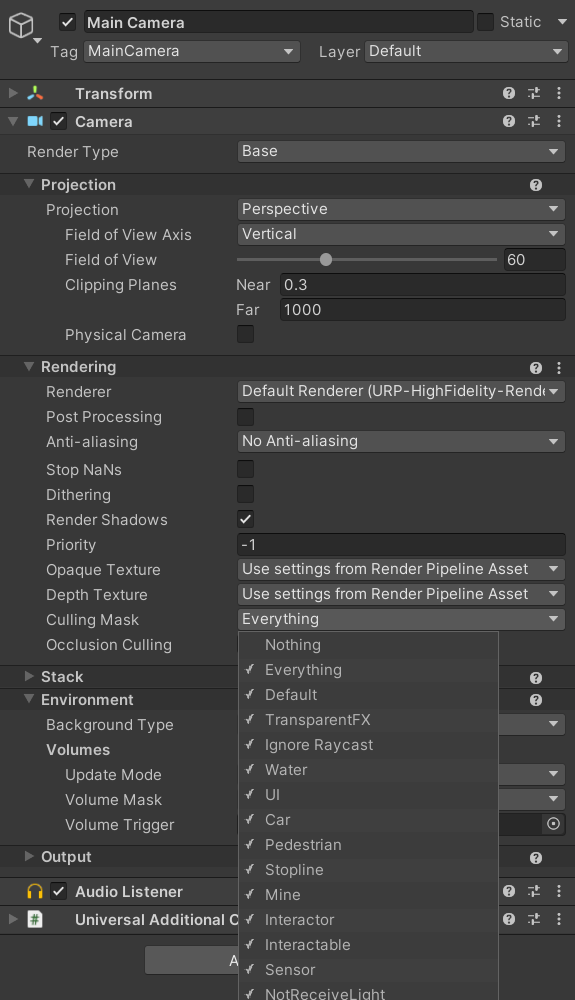The width and height of the screenshot is (575, 1000).
Task: Open Universal Additional Camera Data presets
Action: (x=534, y=919)
